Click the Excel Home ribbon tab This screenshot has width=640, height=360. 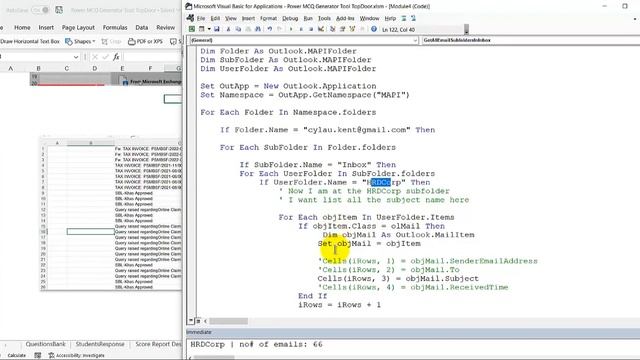coord(22,27)
